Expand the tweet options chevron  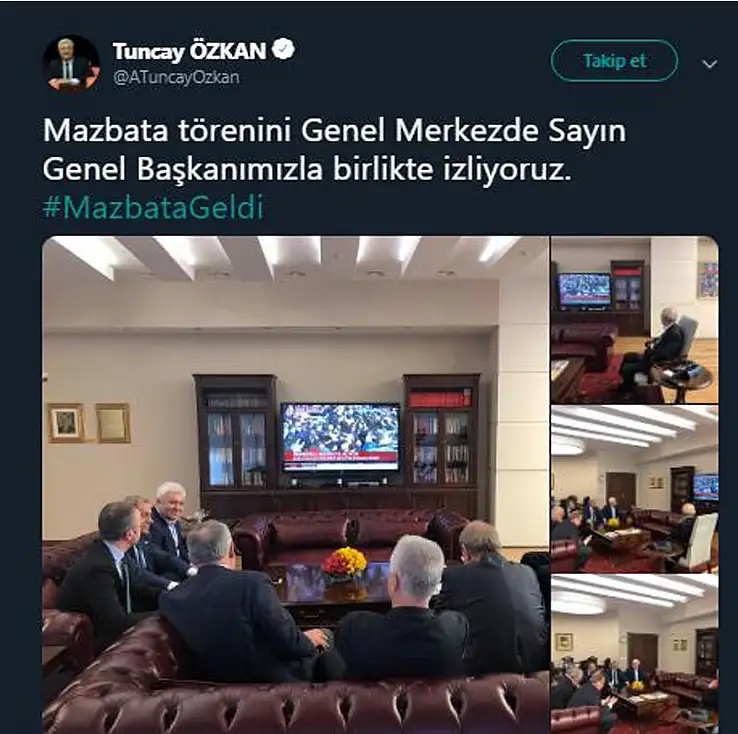[710, 64]
